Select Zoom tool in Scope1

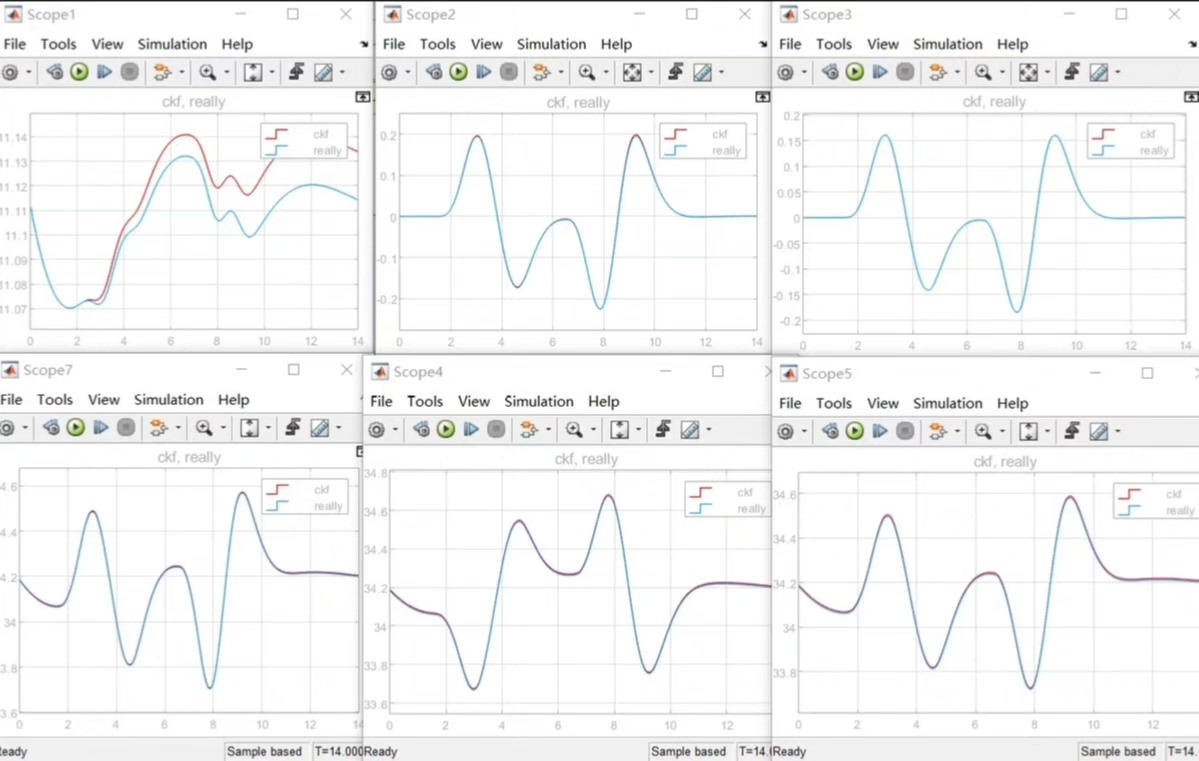(207, 72)
